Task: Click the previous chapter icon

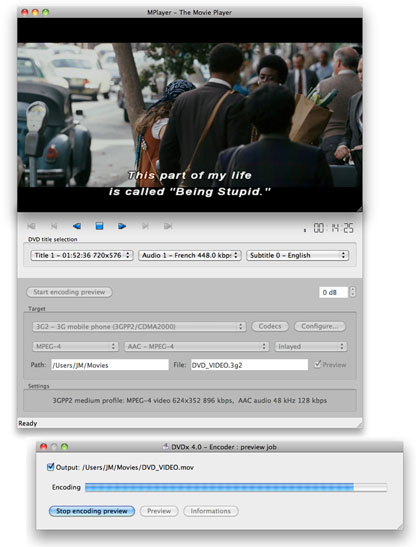Action: tap(54, 226)
